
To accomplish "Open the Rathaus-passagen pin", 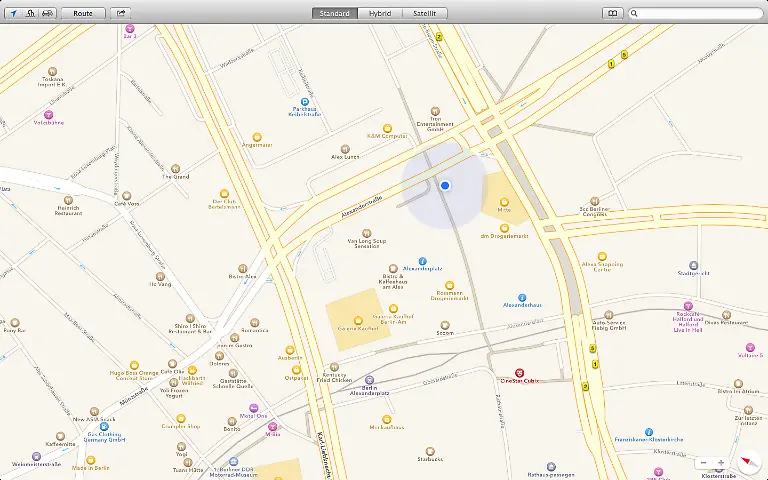I will (x=551, y=467).
